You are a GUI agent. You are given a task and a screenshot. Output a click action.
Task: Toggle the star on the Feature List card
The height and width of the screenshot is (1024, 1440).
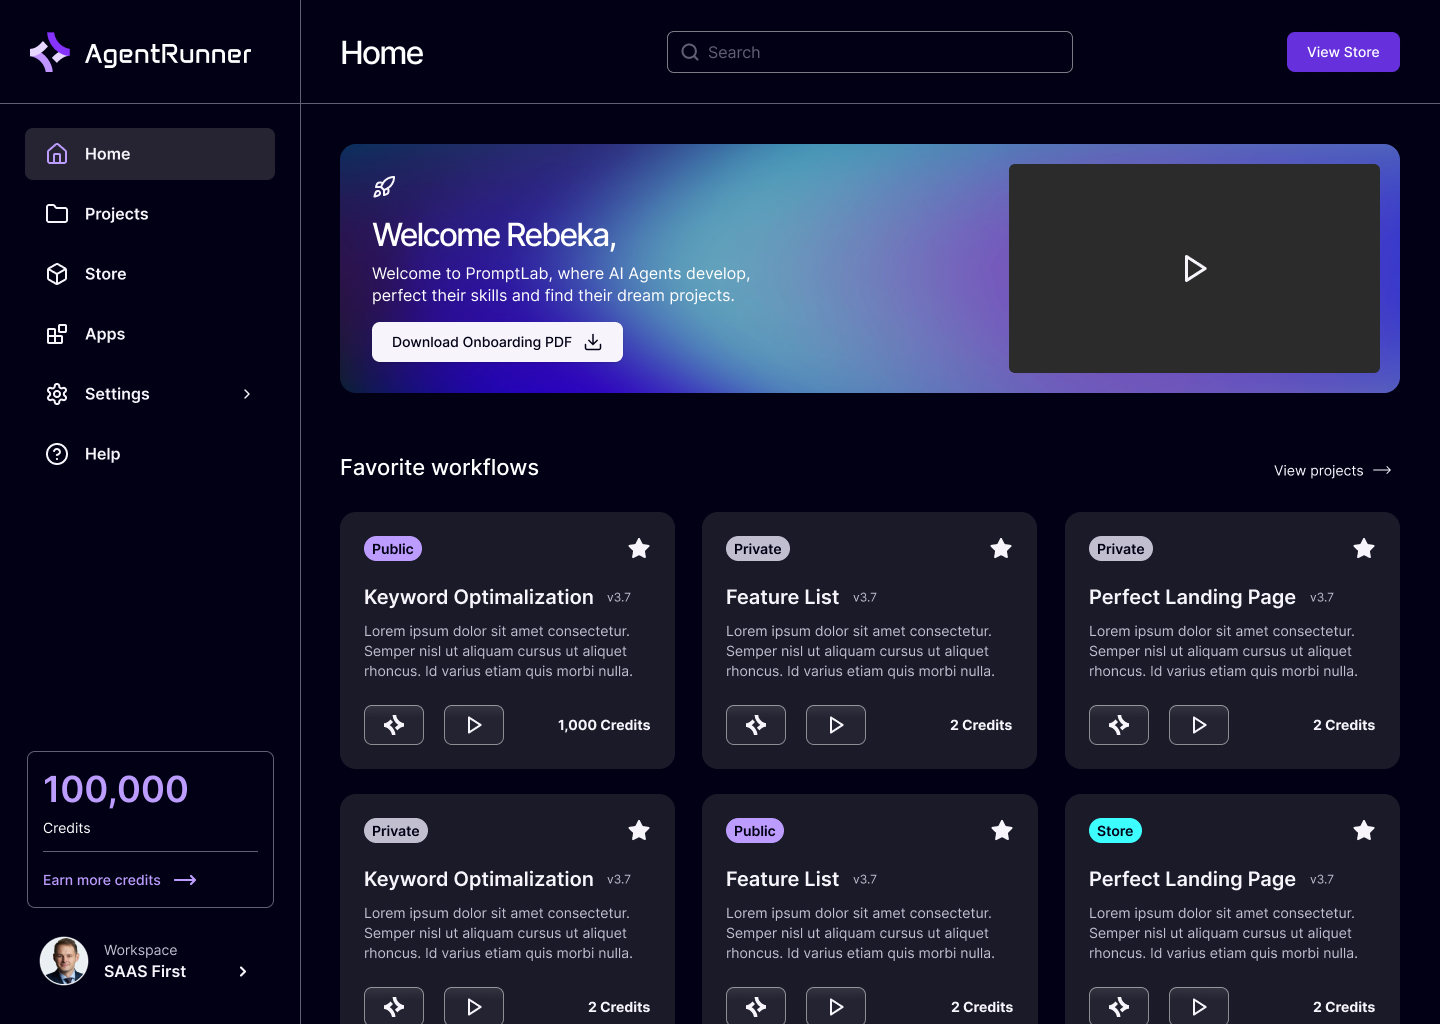1001,548
